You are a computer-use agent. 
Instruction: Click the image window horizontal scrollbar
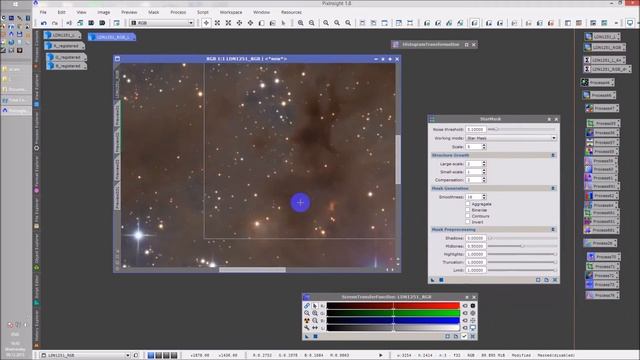pyautogui.click(x=252, y=269)
